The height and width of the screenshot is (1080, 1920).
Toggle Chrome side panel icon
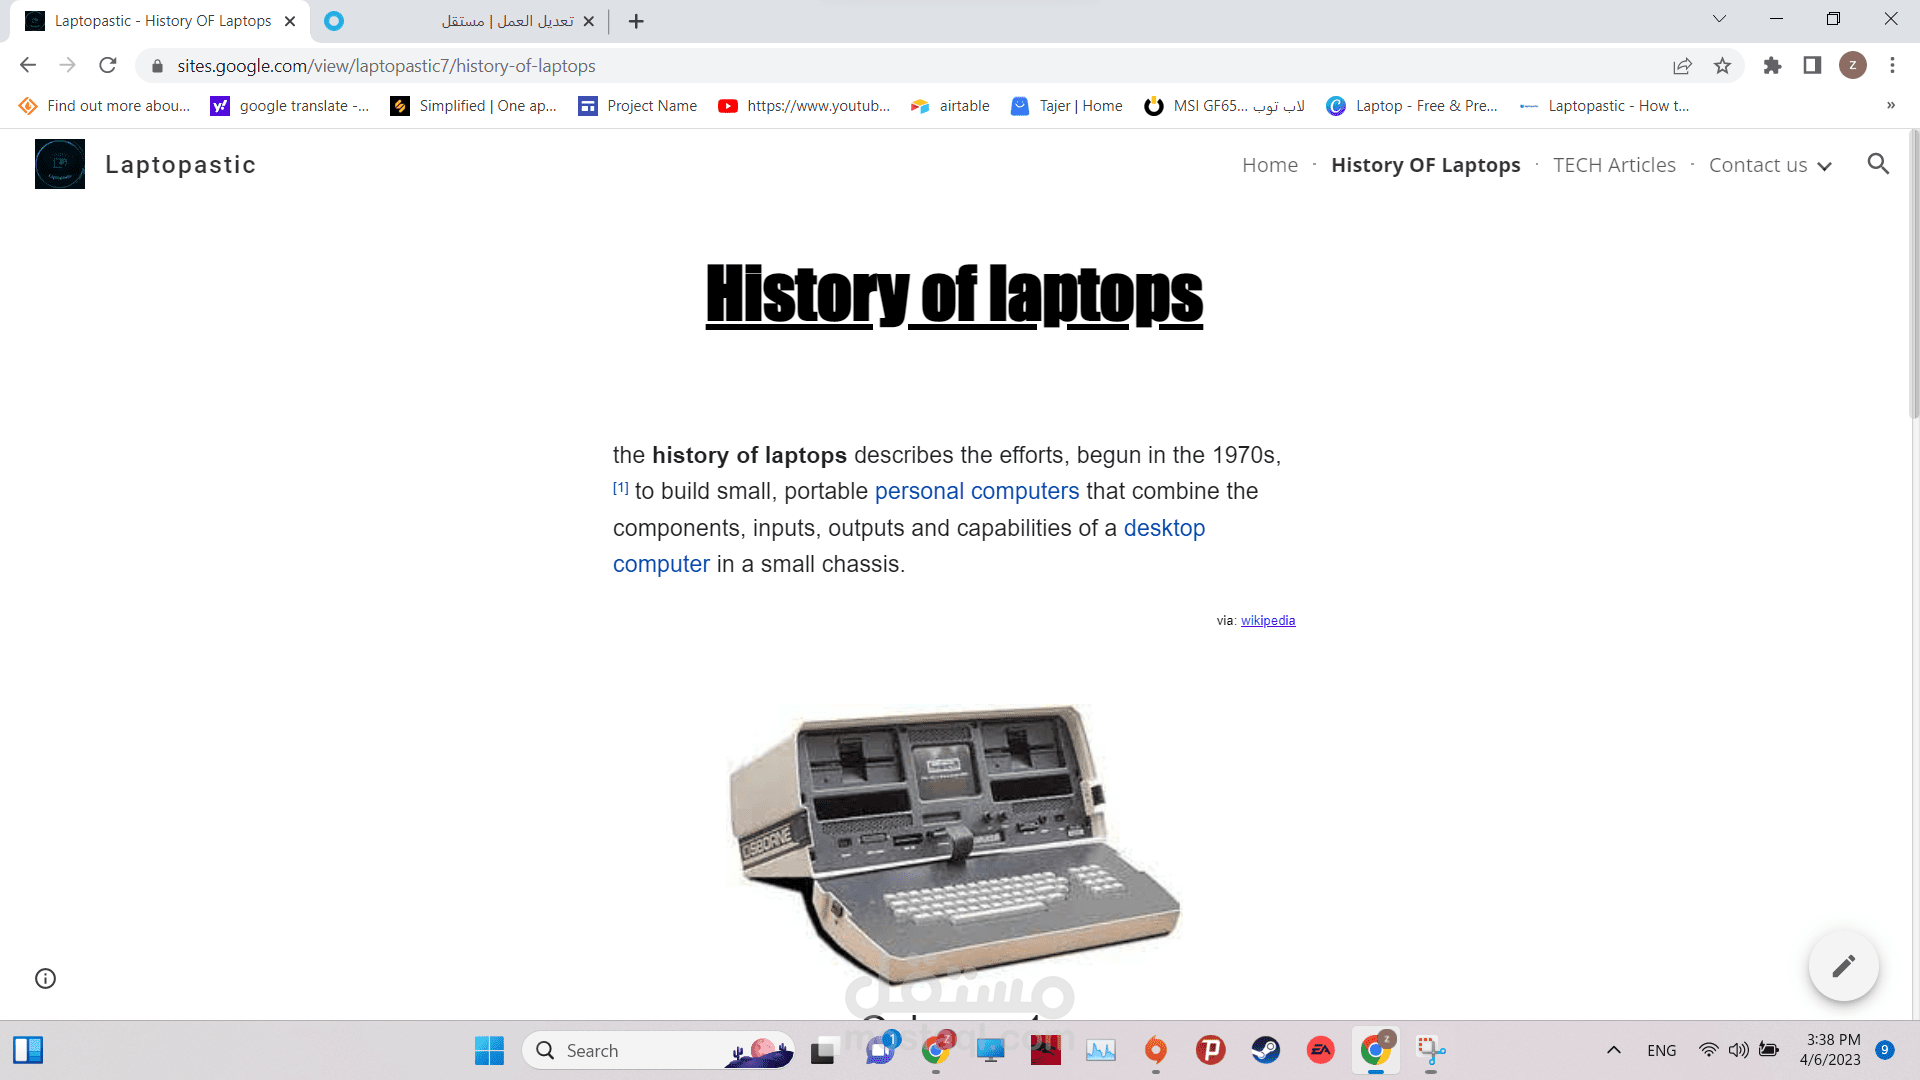pos(1812,66)
